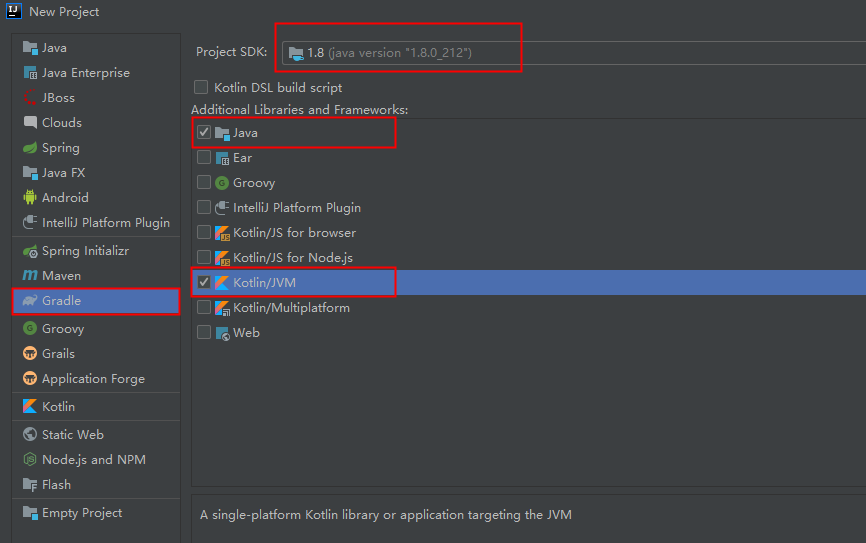Viewport: 866px width, 543px height.
Task: Click the Static Web globe icon
Action: (x=30, y=434)
